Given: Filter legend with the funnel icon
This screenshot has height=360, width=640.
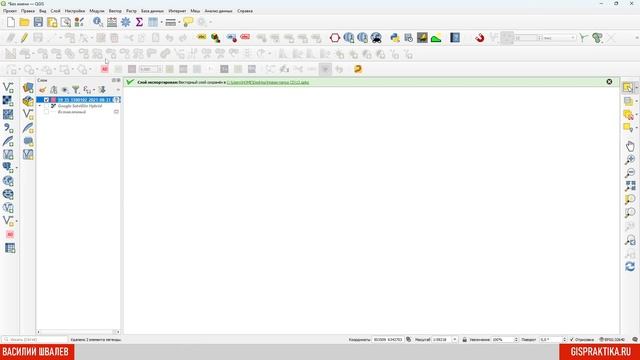Looking at the screenshot, I should [76, 90].
